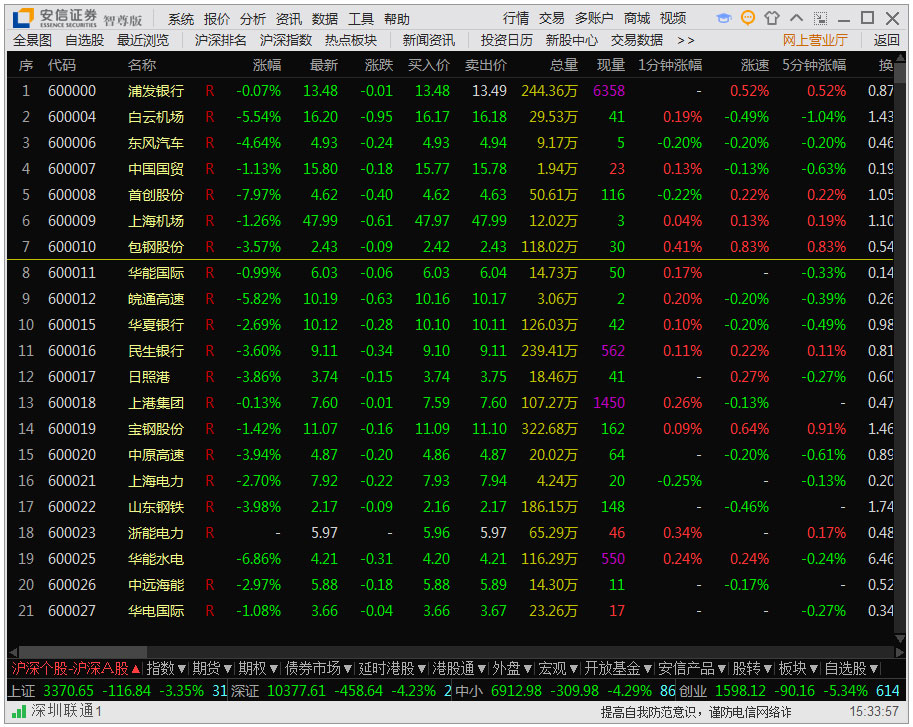Viewport: 913px width, 727px height.
Task: Select the 沪深个股-沪深A股 bottom tab
Action: click(76, 668)
